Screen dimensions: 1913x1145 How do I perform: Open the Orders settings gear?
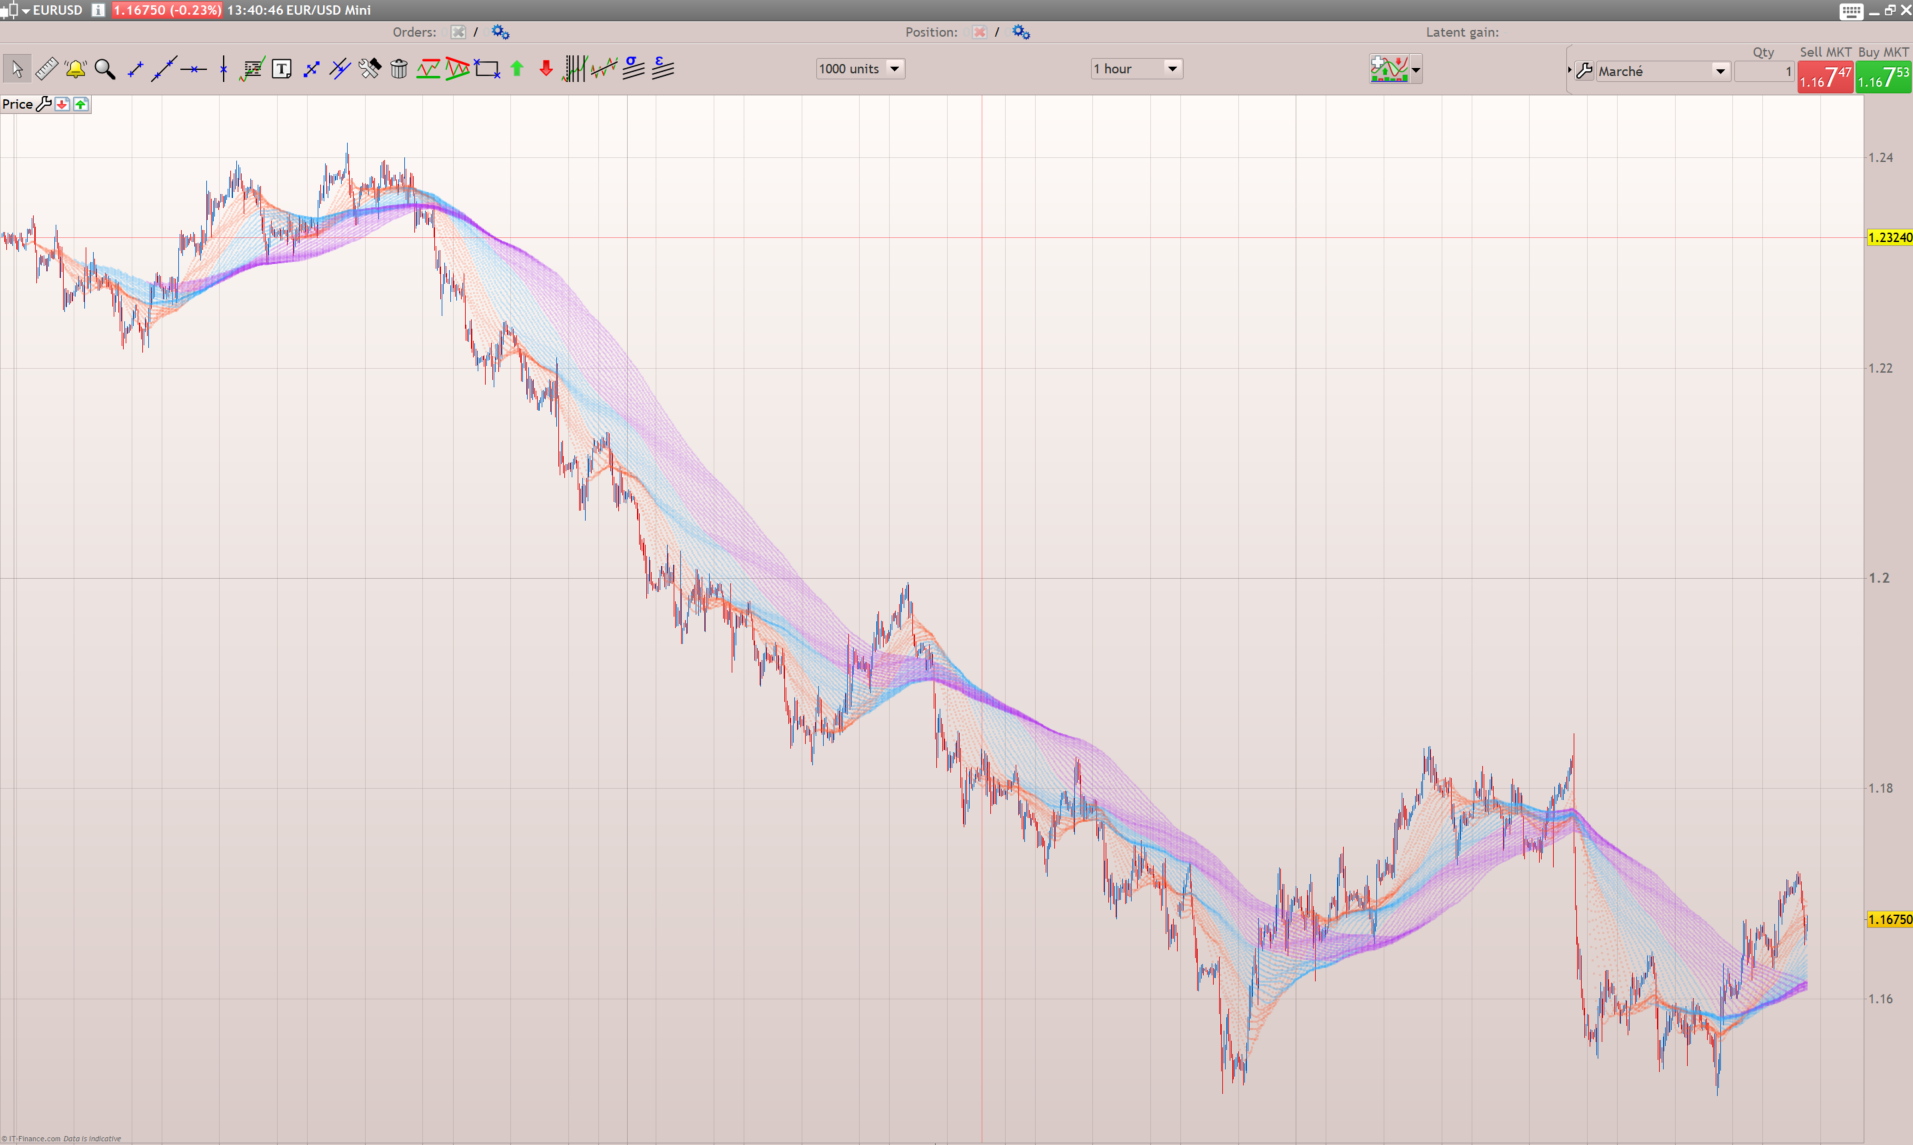point(500,32)
